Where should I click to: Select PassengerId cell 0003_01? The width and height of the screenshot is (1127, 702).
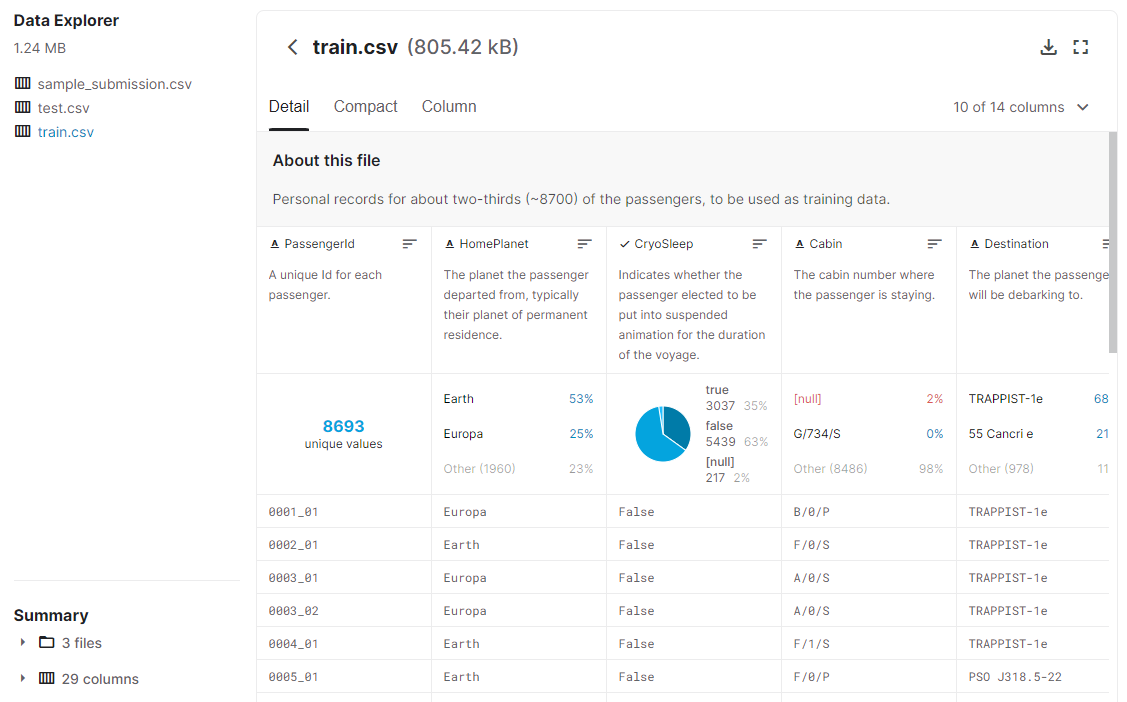[x=293, y=578]
